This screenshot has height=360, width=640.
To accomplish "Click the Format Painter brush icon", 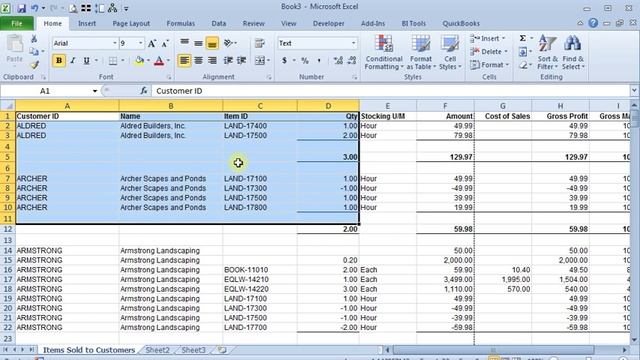I will coord(34,65).
